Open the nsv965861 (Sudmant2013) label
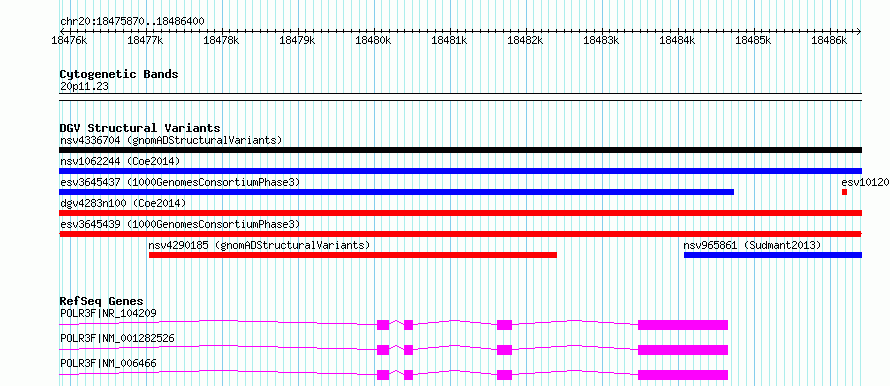Image resolution: width=890 pixels, height=386 pixels. pyautogui.click(x=752, y=245)
